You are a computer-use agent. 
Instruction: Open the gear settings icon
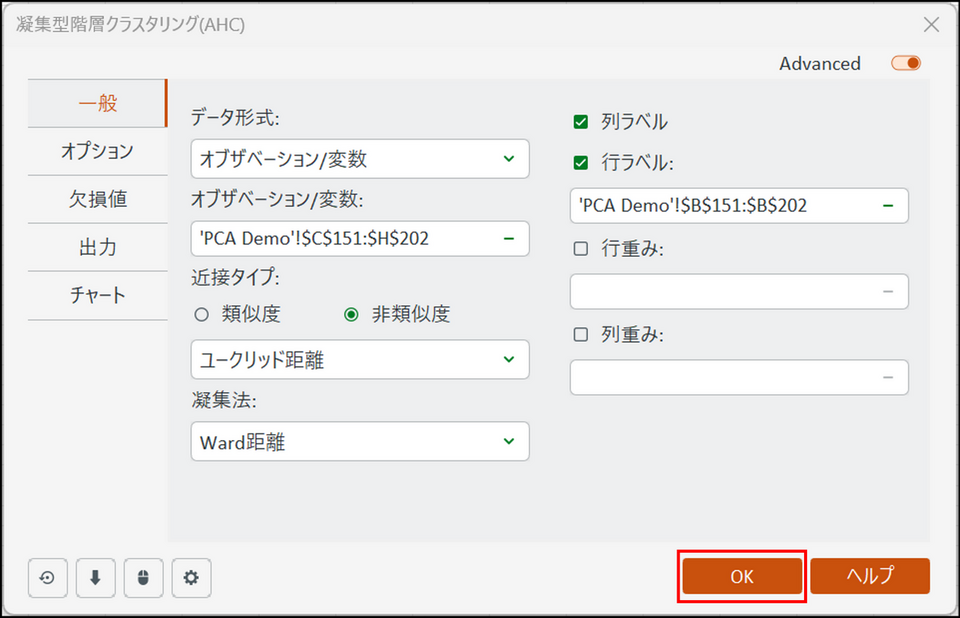click(x=191, y=577)
